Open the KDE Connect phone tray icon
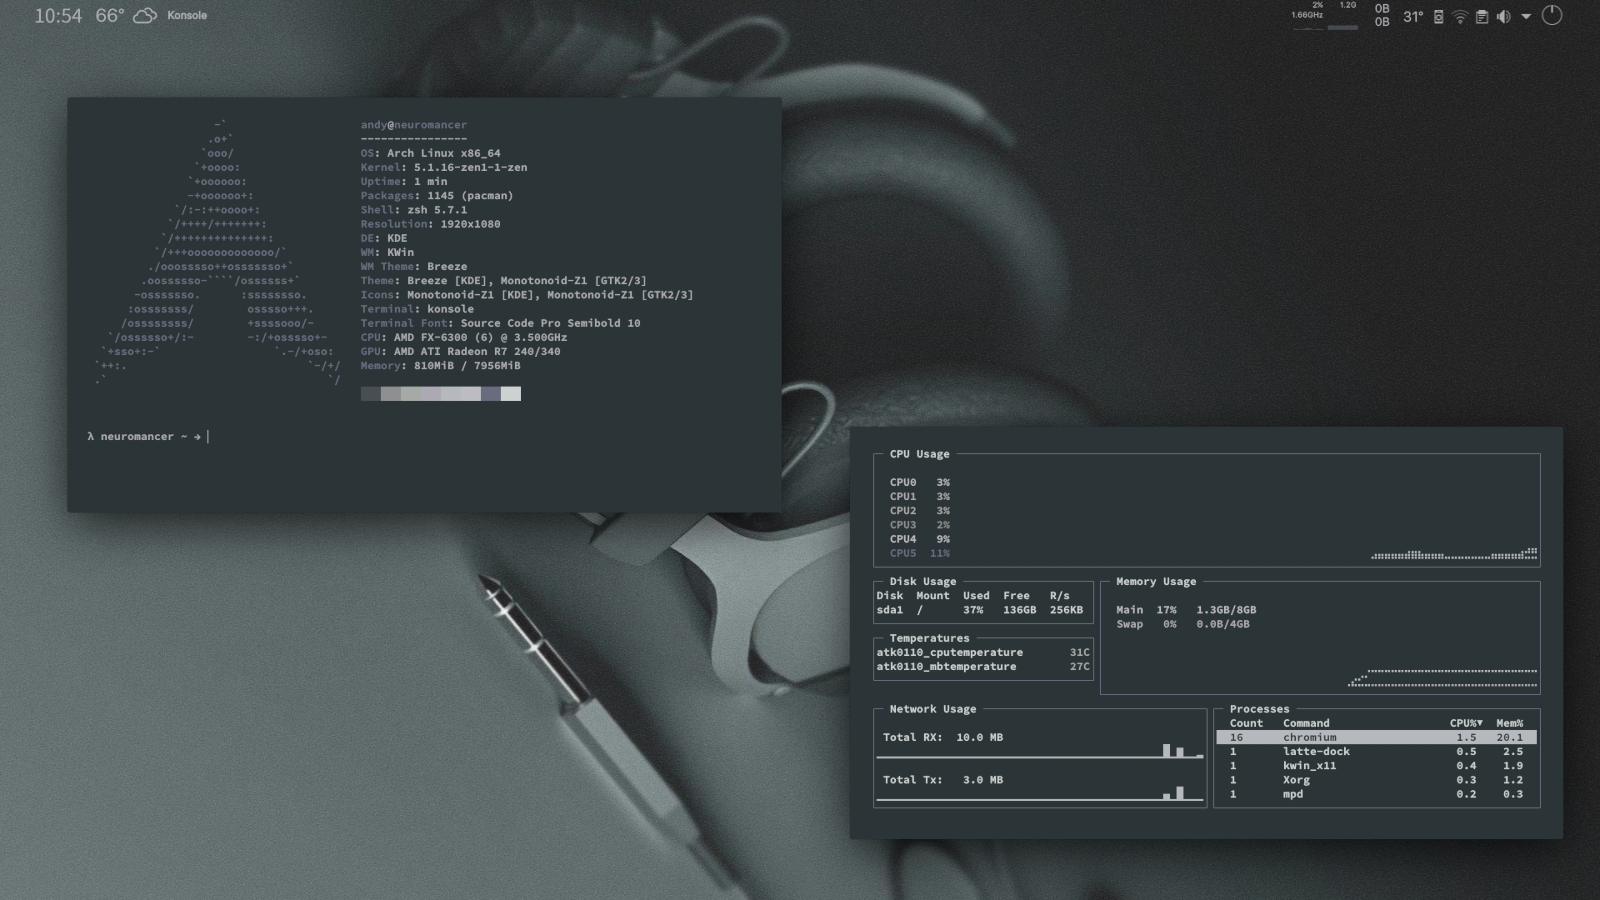Viewport: 1600px width, 900px height. [1438, 17]
